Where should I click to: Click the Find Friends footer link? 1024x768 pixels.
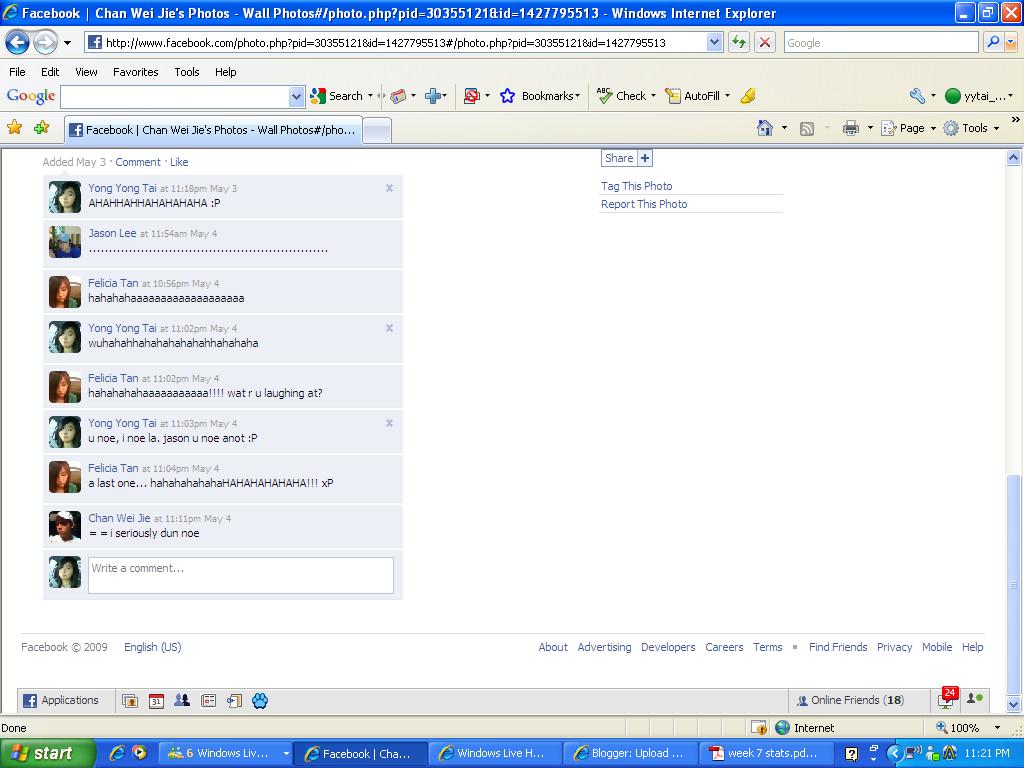point(838,647)
